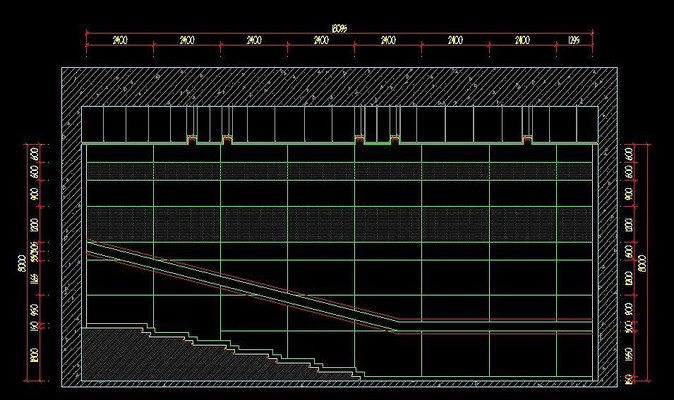Click the 1200 dimension text on left side
Screen dimensions: 674x400
[x=36, y=228]
